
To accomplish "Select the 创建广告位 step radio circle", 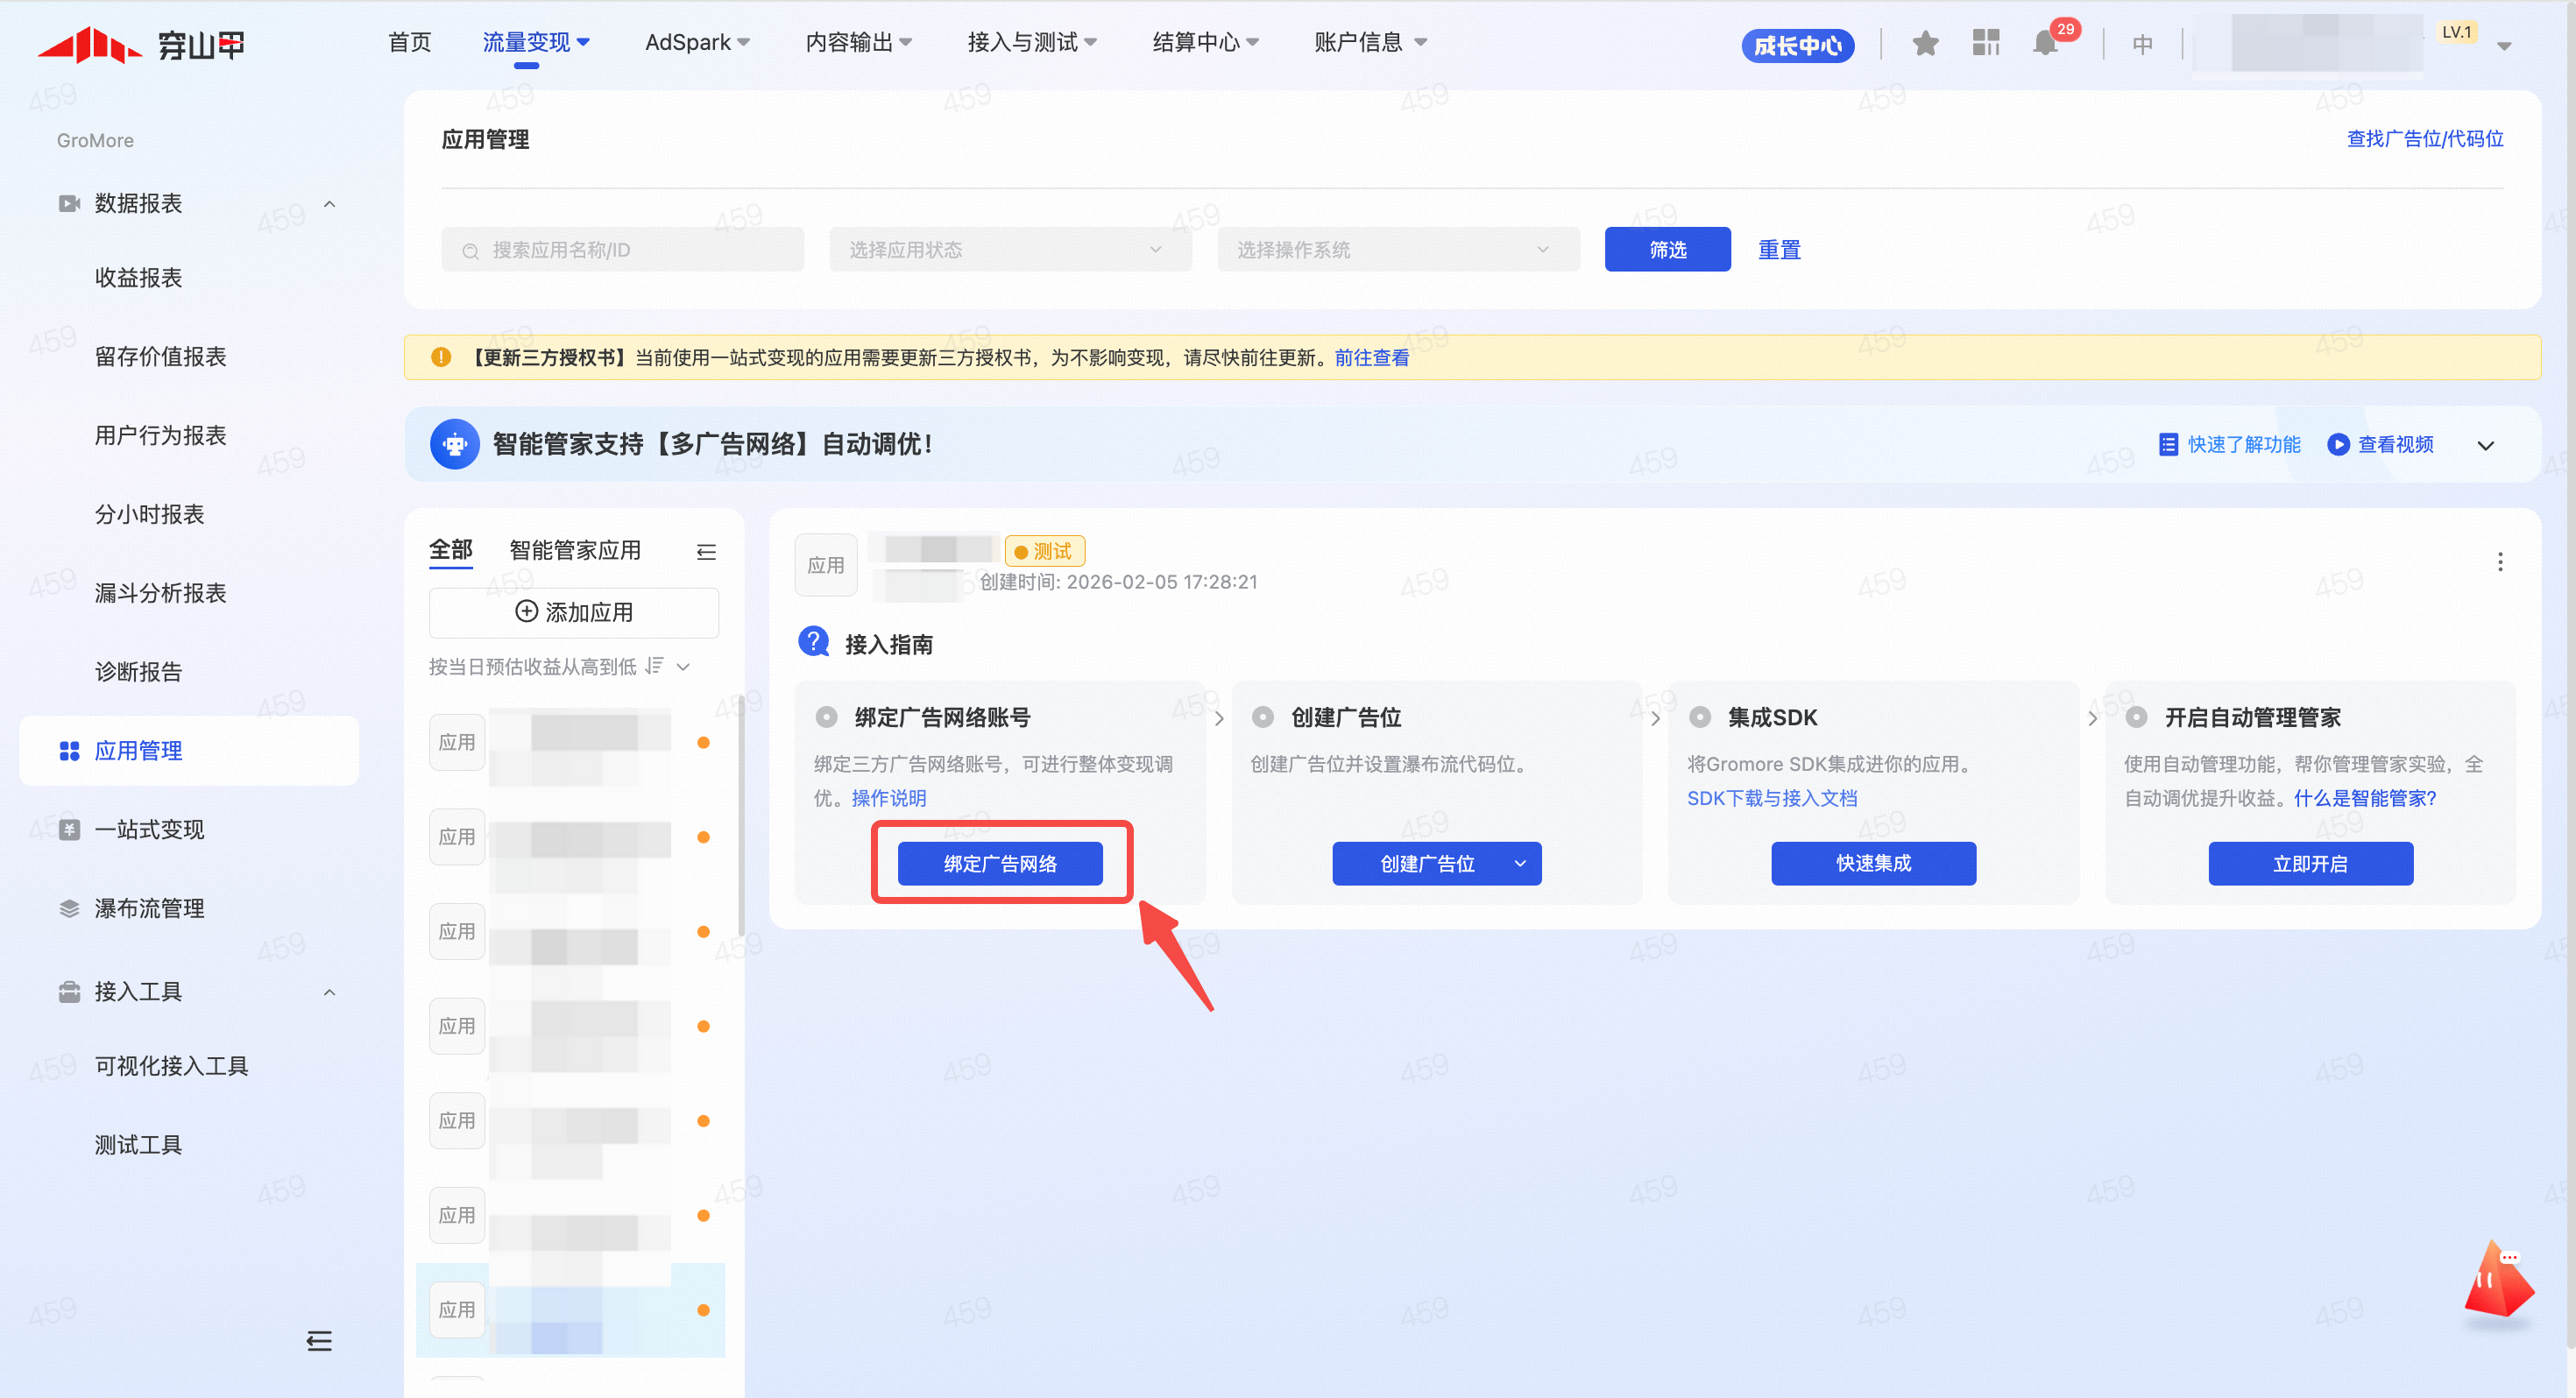I will (x=1263, y=717).
